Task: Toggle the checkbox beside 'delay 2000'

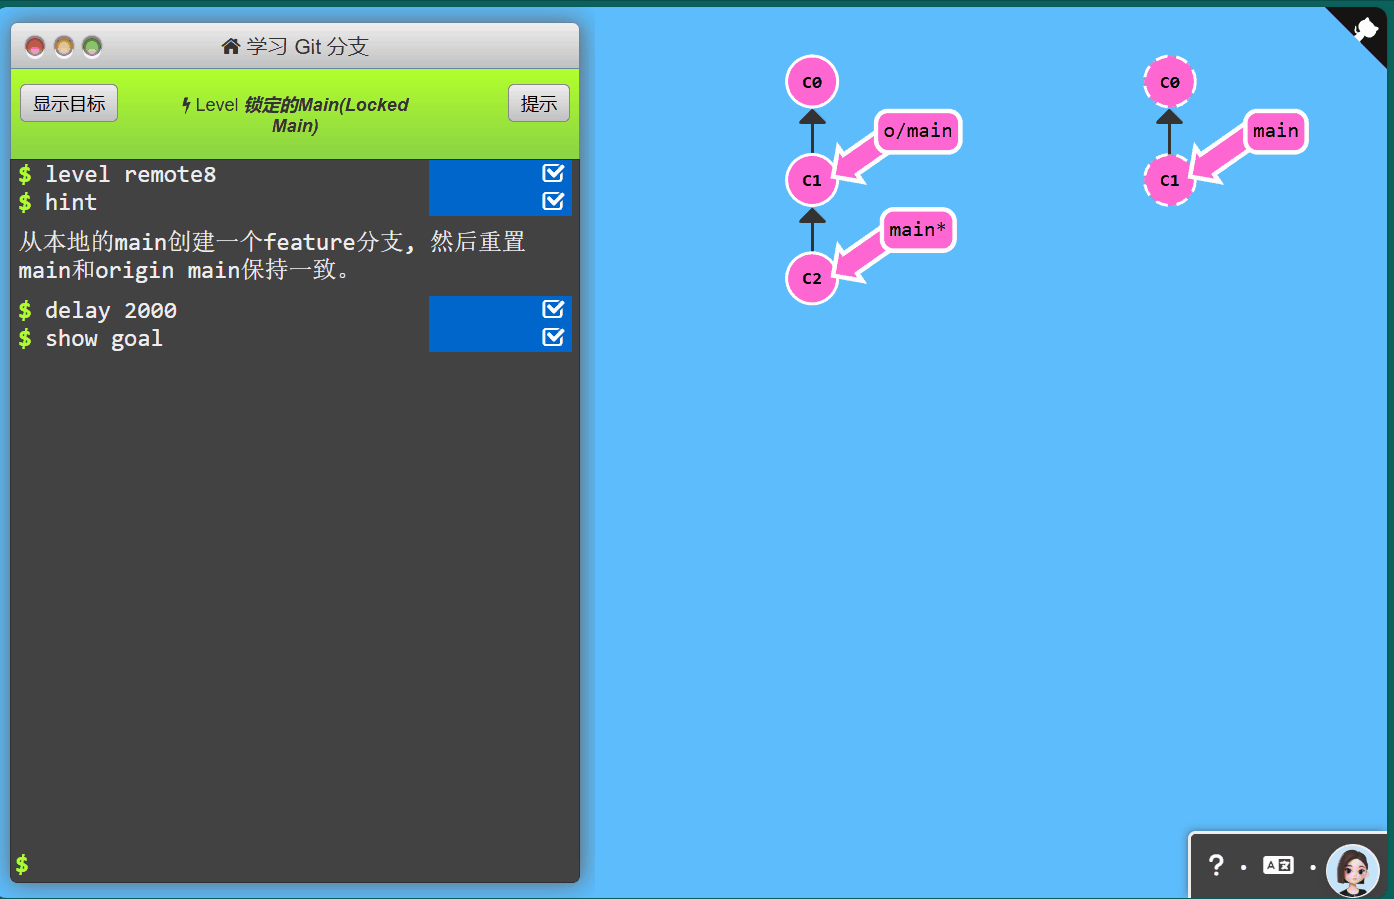Action: pos(553,309)
